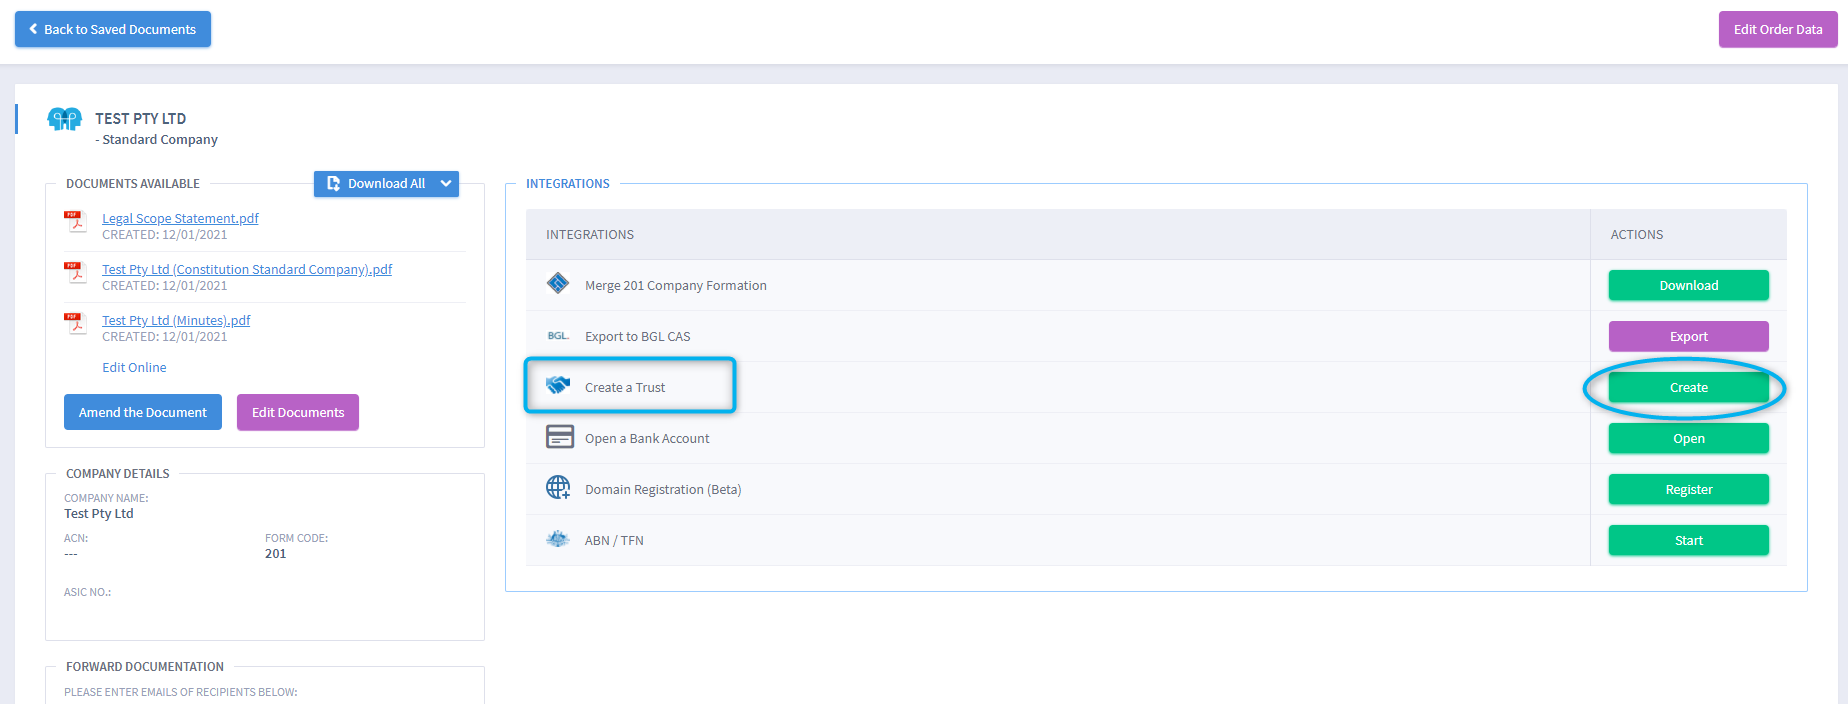Click Open button for bank account
Screen dimensions: 1848x704
coord(1689,438)
